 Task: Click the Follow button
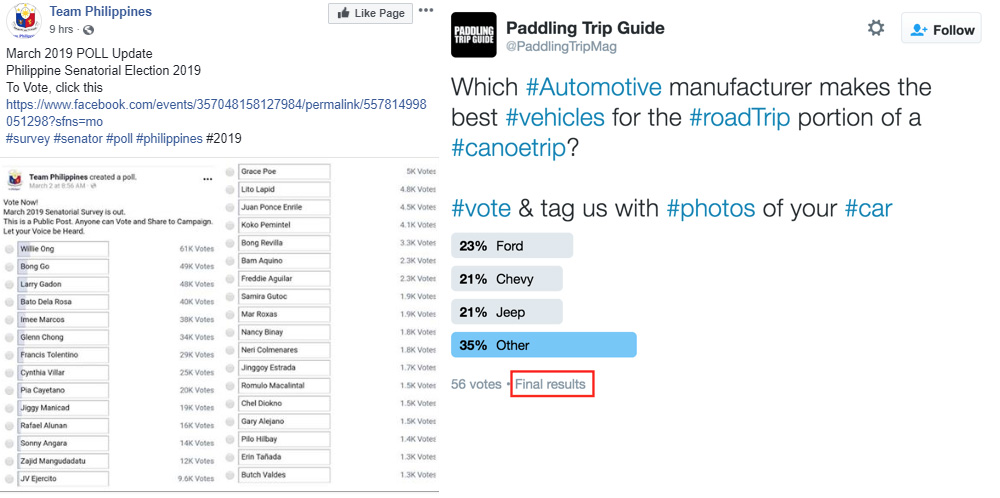tap(941, 29)
